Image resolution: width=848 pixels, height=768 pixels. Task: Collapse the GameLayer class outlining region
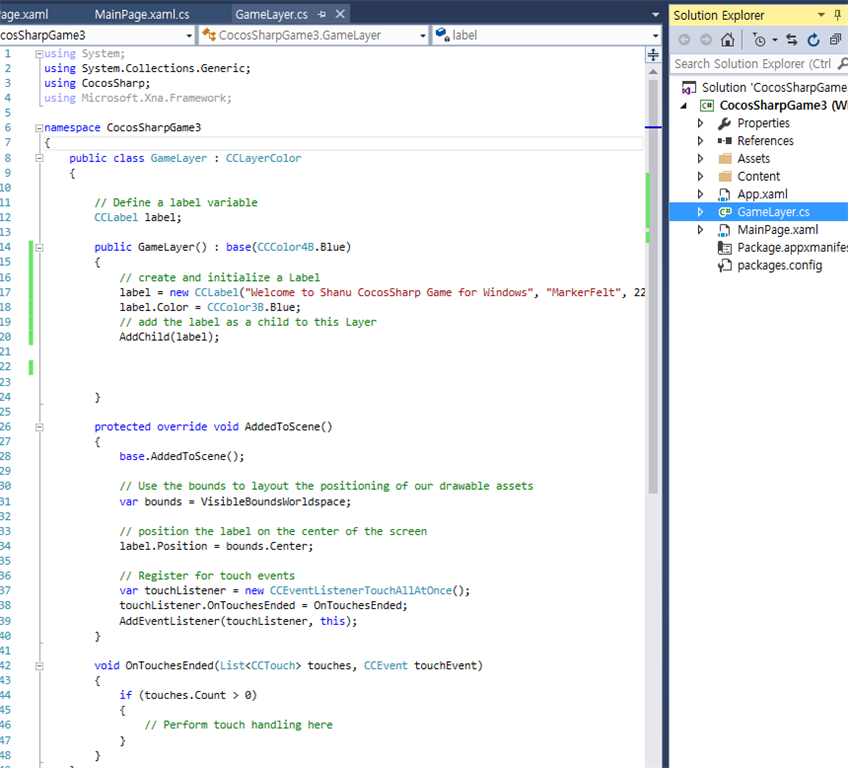(x=39, y=158)
